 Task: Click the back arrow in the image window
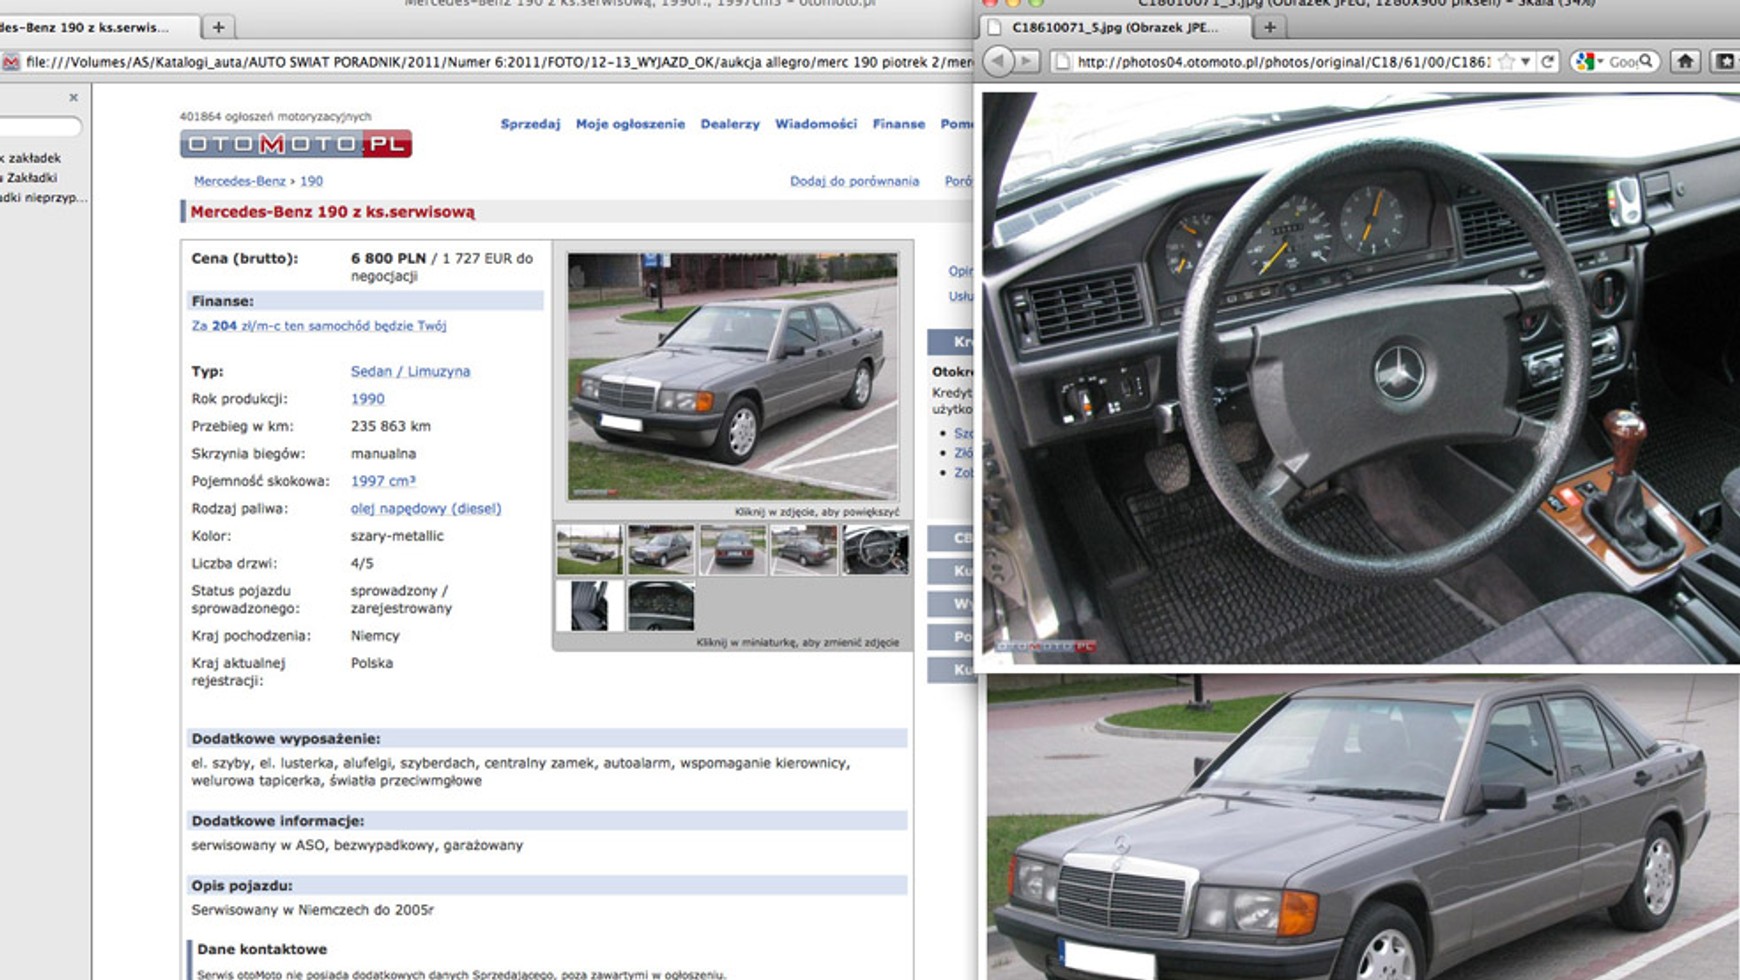click(998, 62)
